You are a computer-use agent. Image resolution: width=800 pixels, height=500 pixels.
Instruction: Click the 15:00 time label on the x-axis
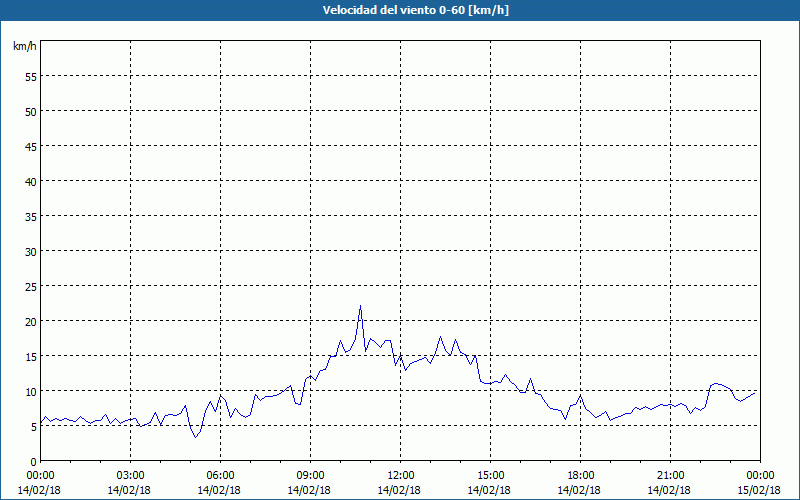tap(490, 476)
